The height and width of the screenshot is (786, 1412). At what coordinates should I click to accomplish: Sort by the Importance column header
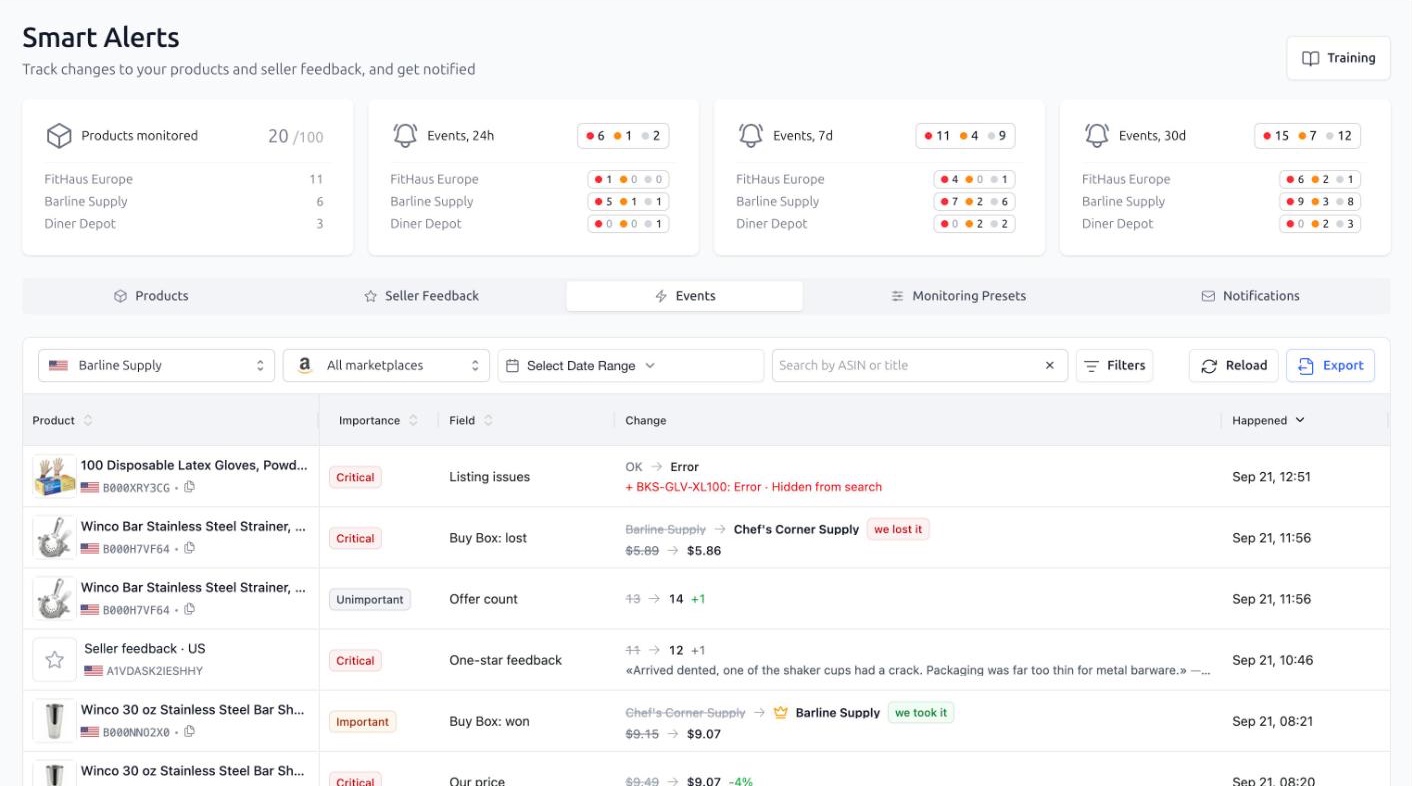pos(378,421)
